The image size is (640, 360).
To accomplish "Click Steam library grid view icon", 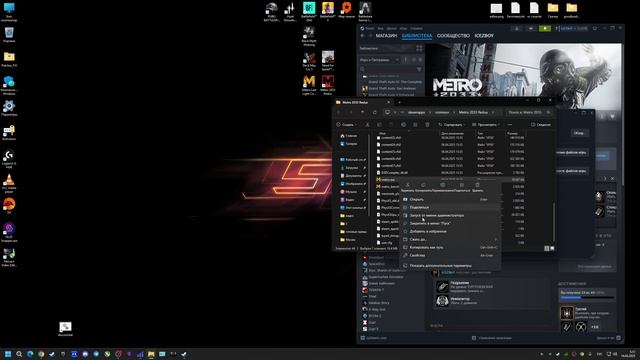I will click(x=419, y=49).
